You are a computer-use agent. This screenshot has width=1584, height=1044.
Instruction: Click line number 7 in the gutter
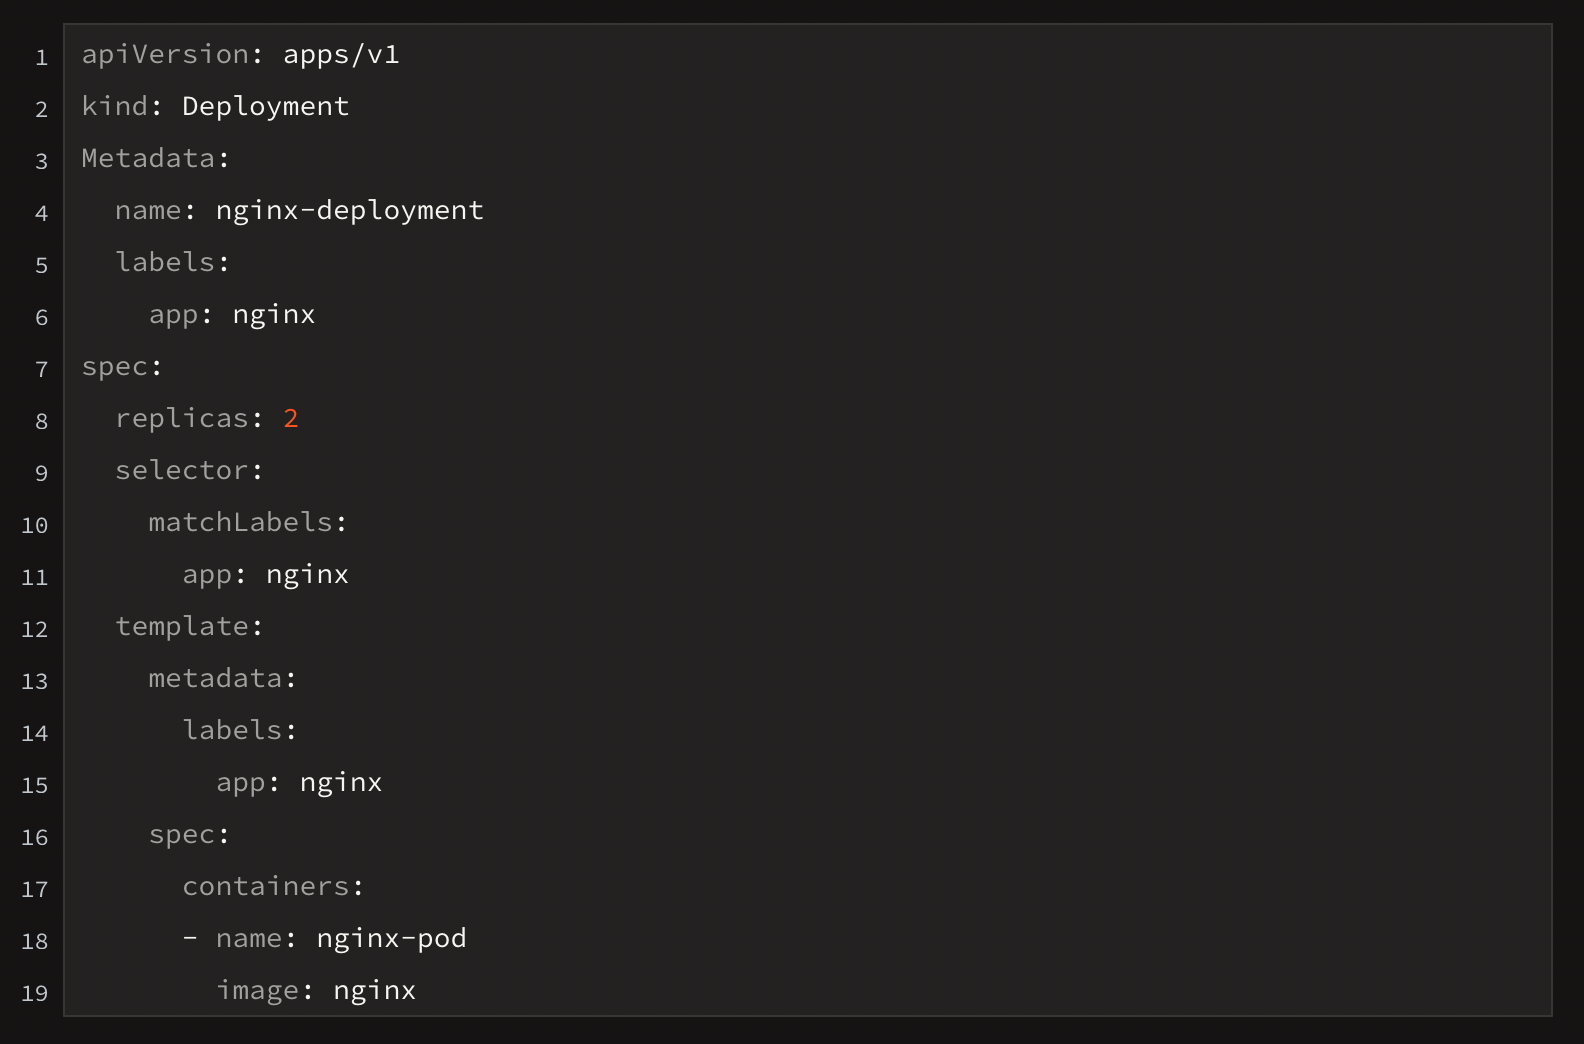click(41, 369)
